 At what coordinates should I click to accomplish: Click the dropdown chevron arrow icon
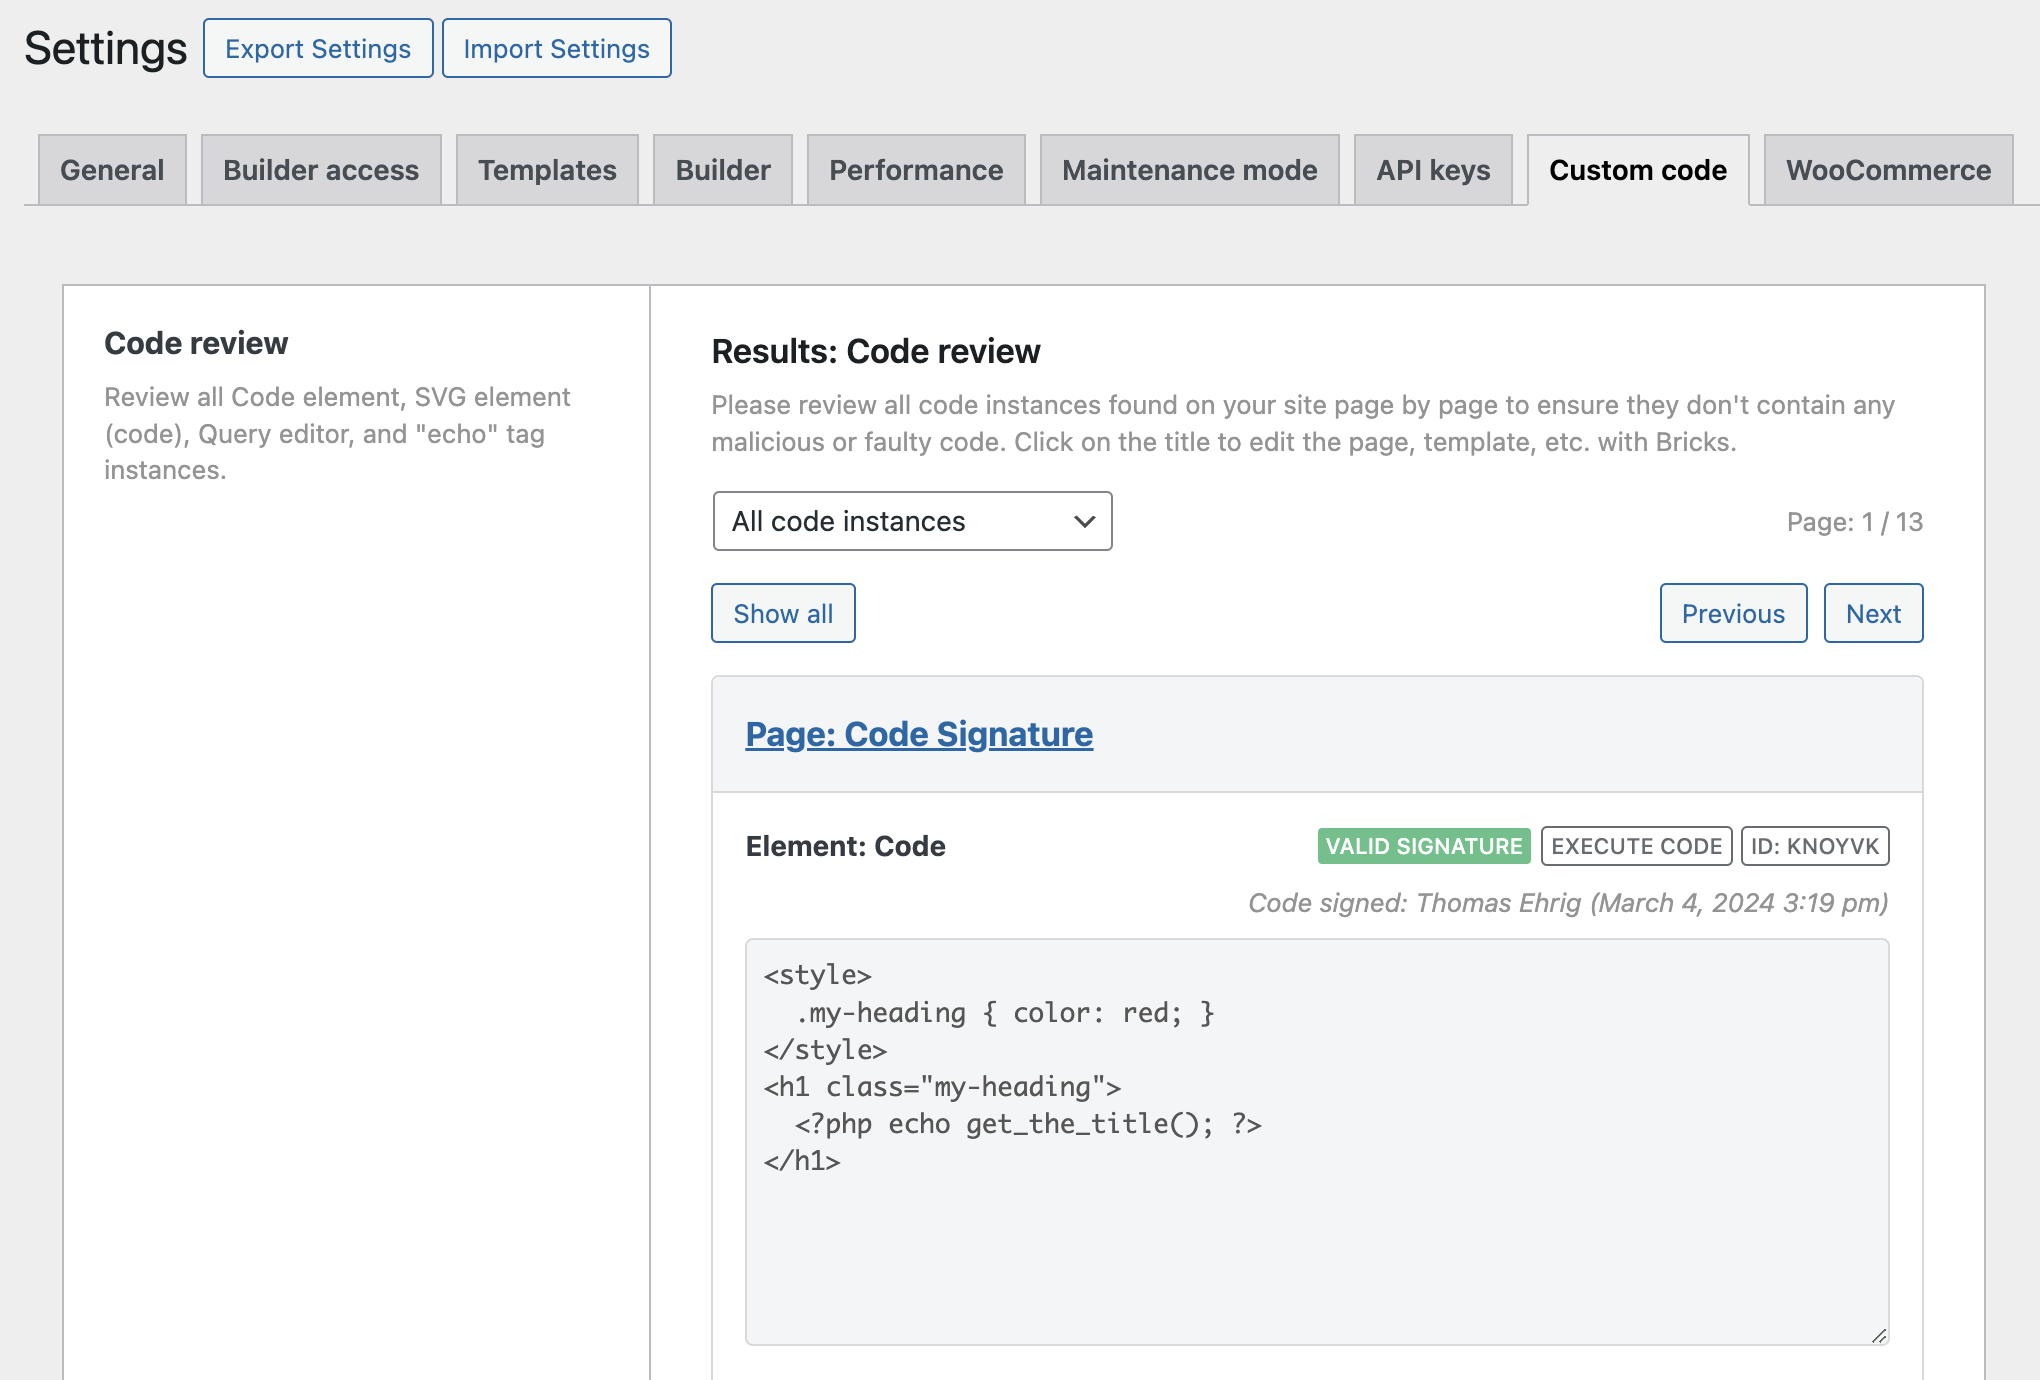(1084, 521)
